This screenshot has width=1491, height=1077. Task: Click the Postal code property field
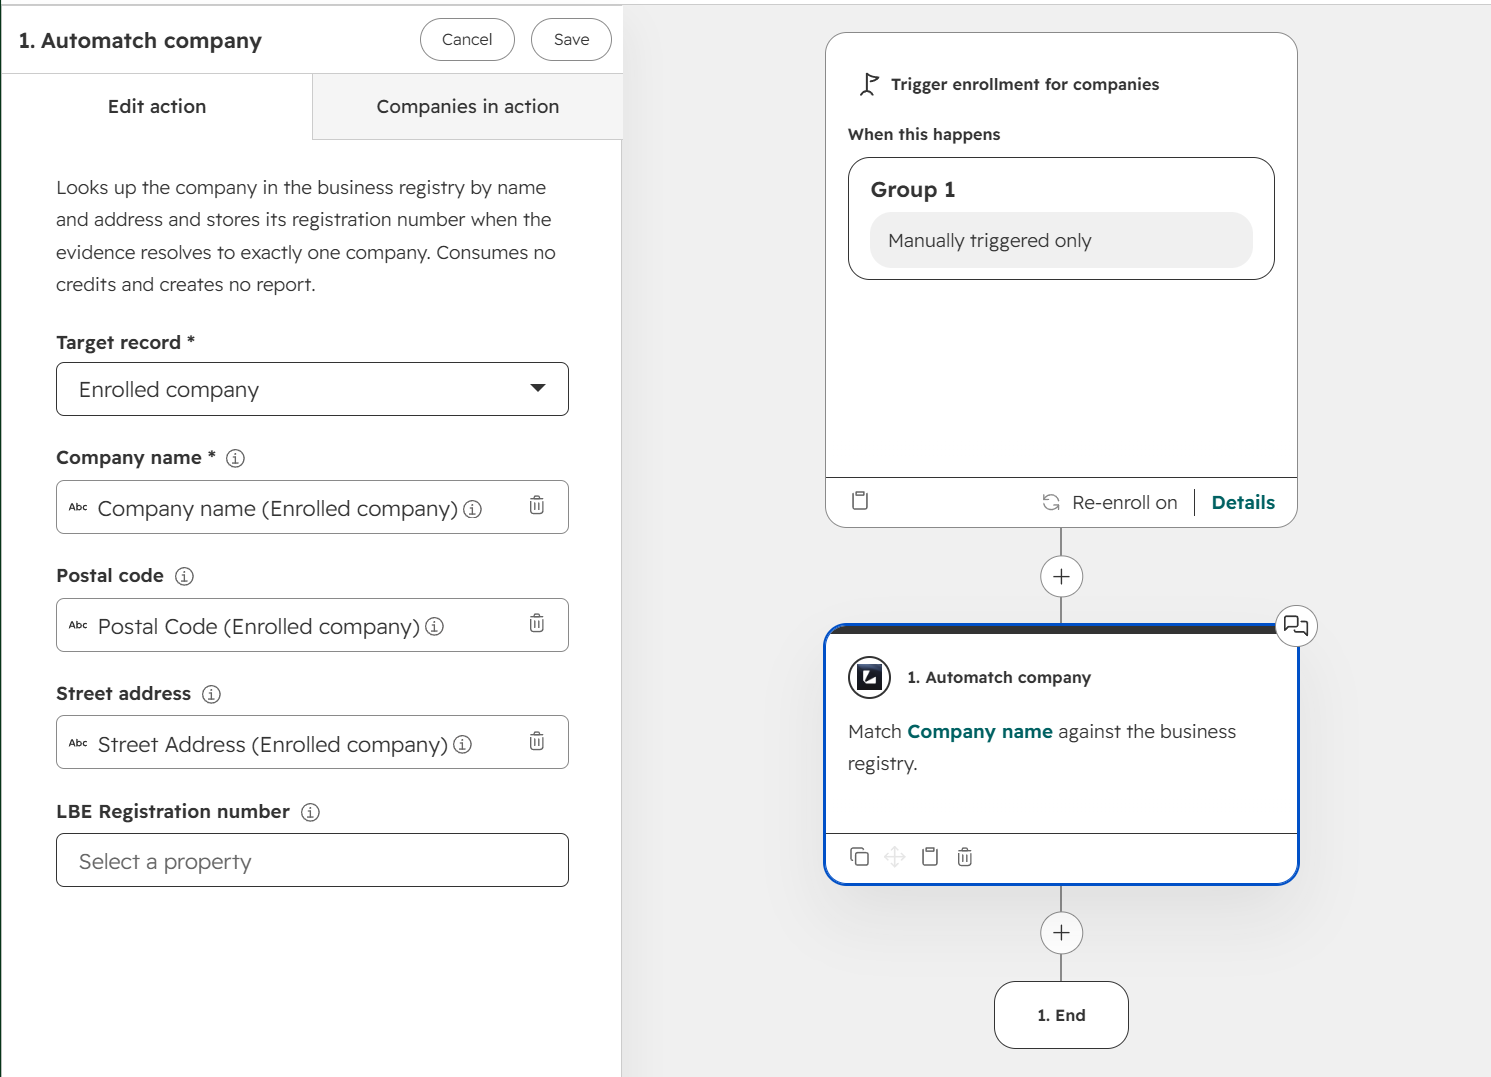(x=312, y=625)
